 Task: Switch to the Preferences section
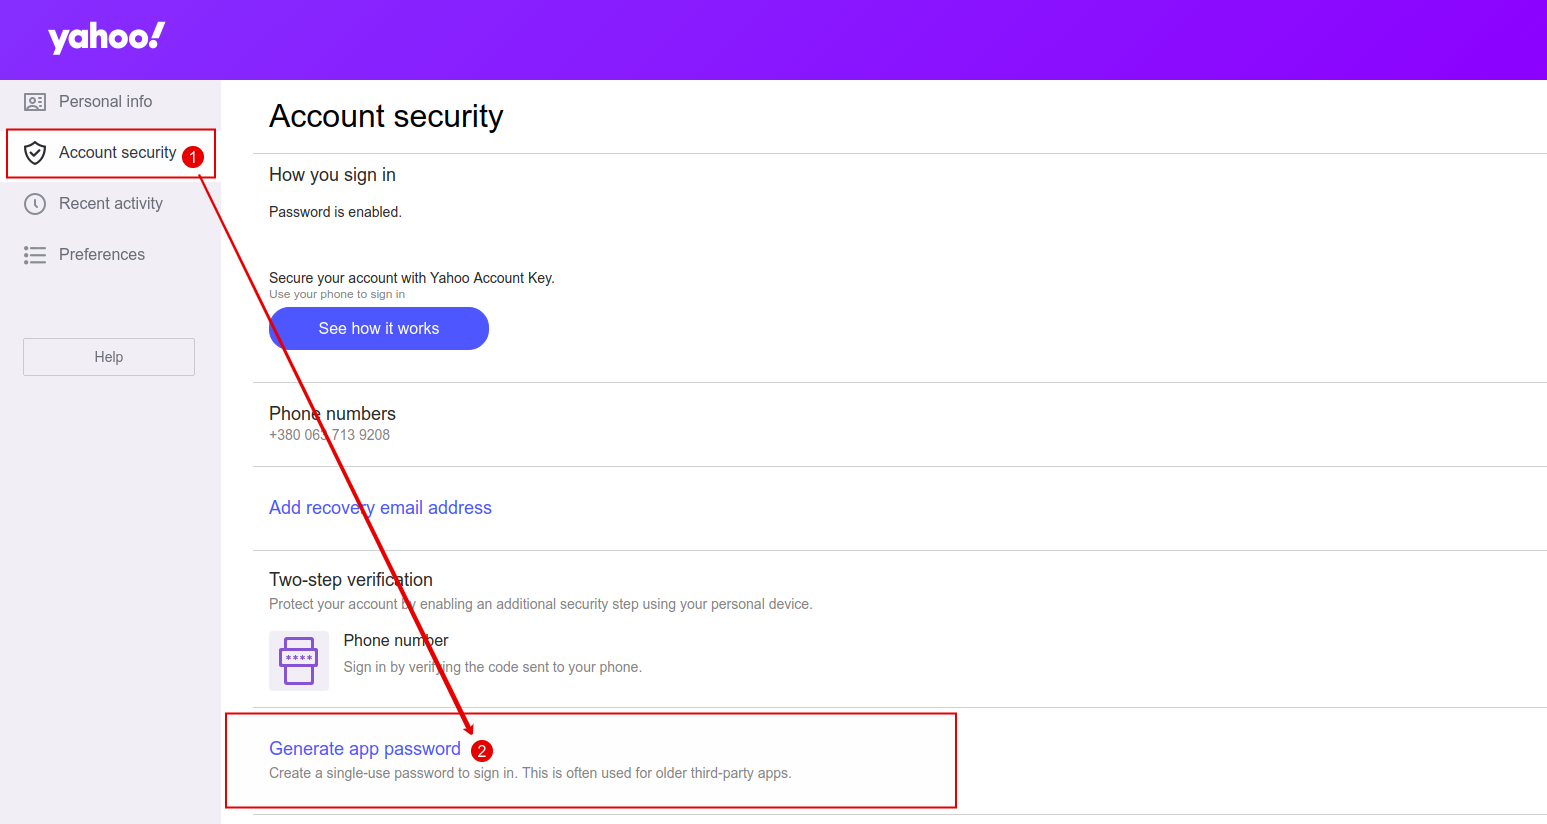tap(104, 254)
